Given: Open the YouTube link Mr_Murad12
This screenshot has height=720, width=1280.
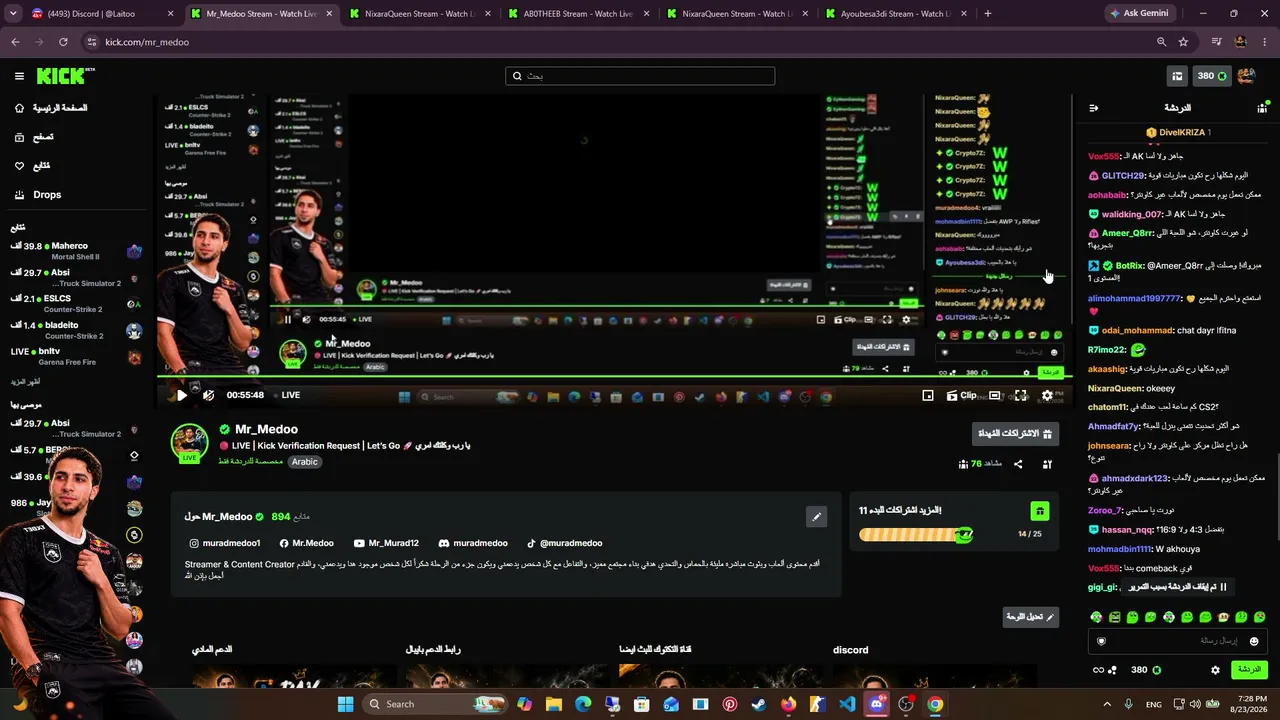Looking at the screenshot, I should tap(386, 543).
